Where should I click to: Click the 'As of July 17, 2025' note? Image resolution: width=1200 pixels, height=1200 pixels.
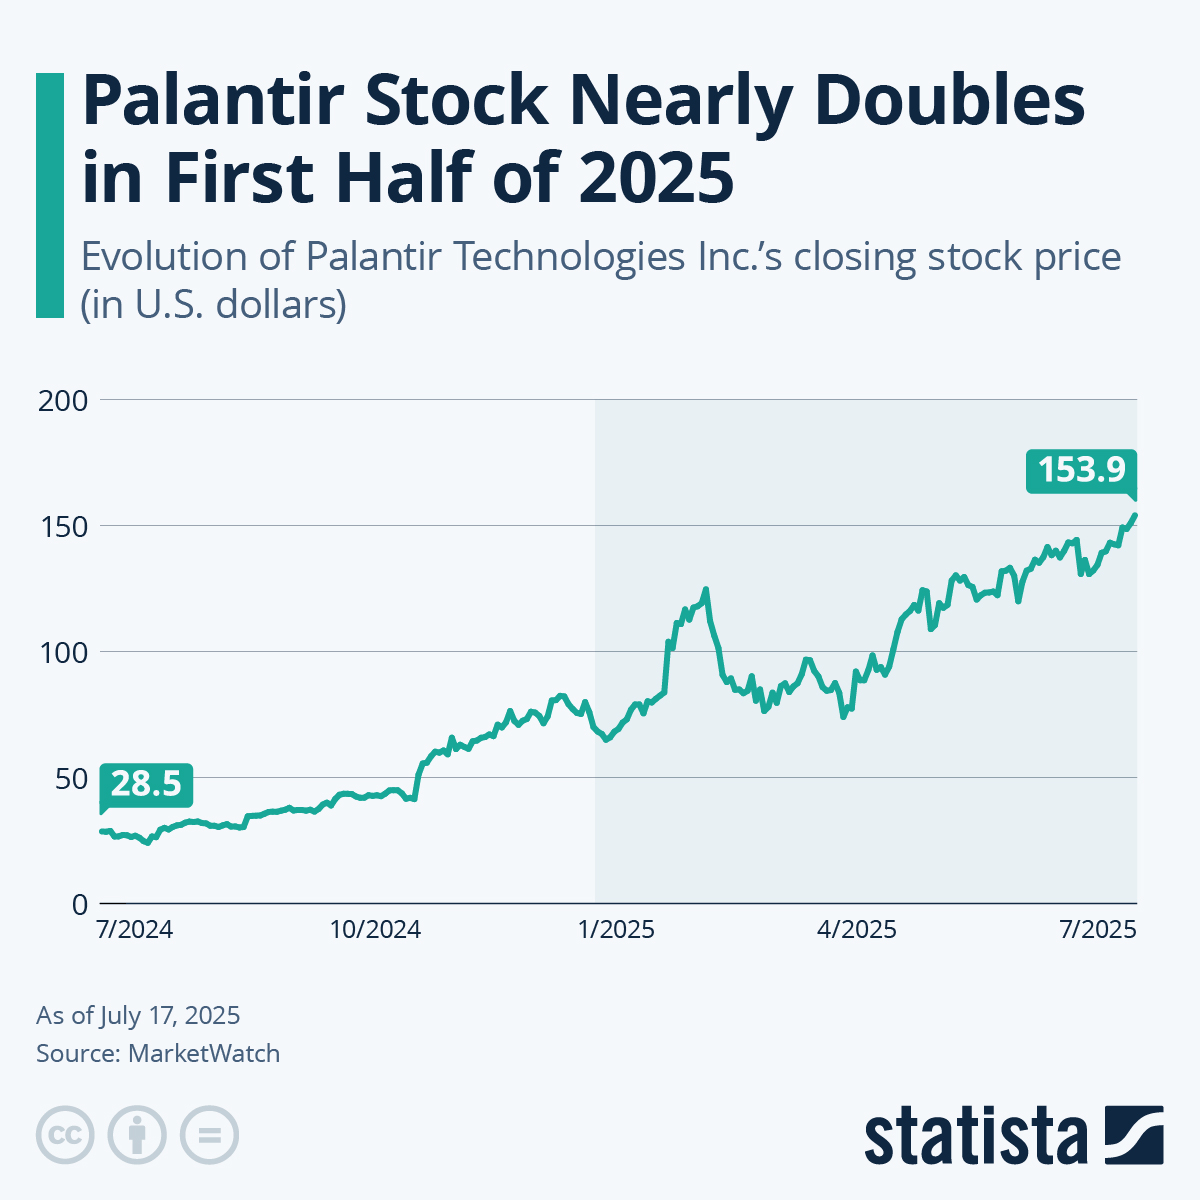point(138,1016)
